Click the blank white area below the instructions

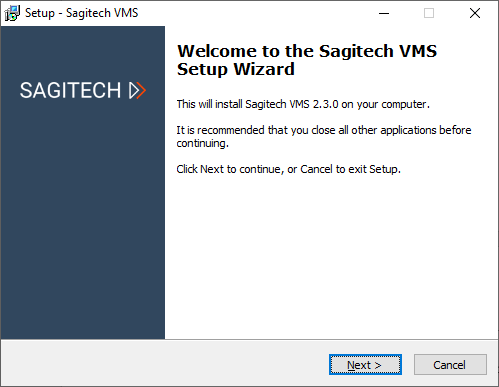330,257
